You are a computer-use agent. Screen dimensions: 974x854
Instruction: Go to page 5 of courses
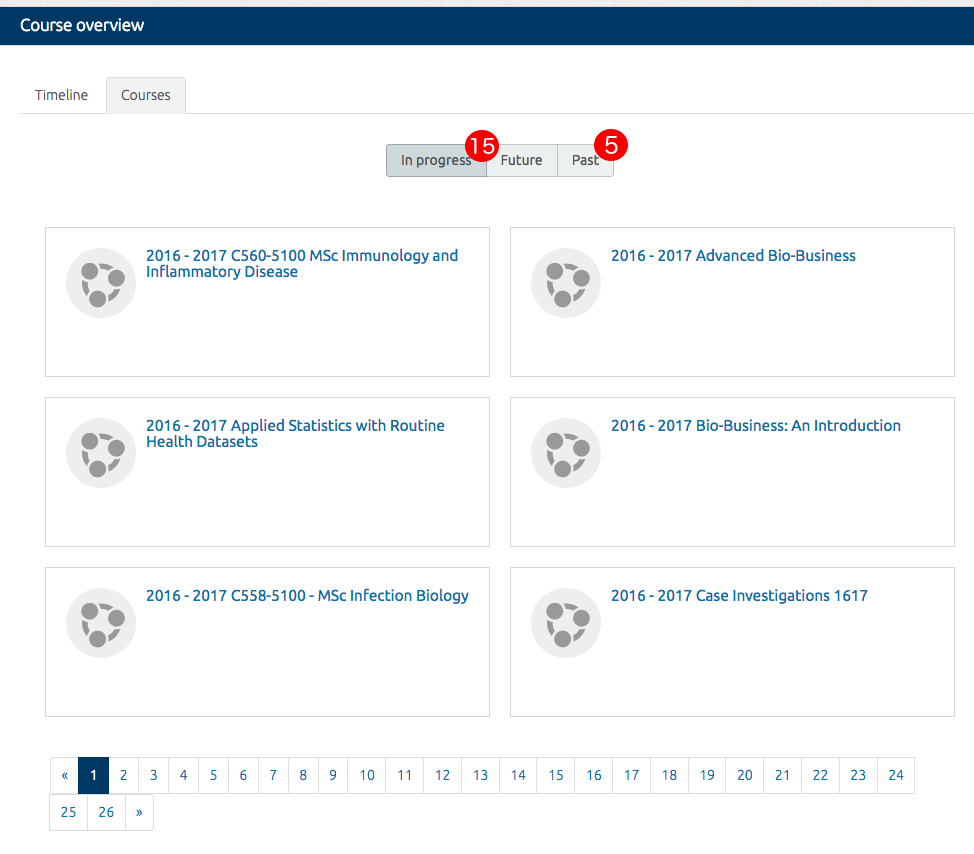(213, 775)
